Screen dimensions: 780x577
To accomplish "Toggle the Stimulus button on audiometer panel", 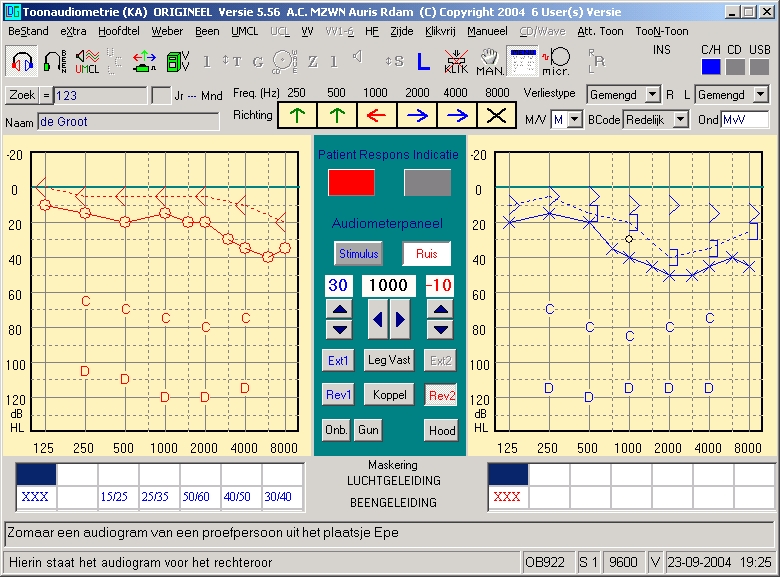I will tap(358, 254).
